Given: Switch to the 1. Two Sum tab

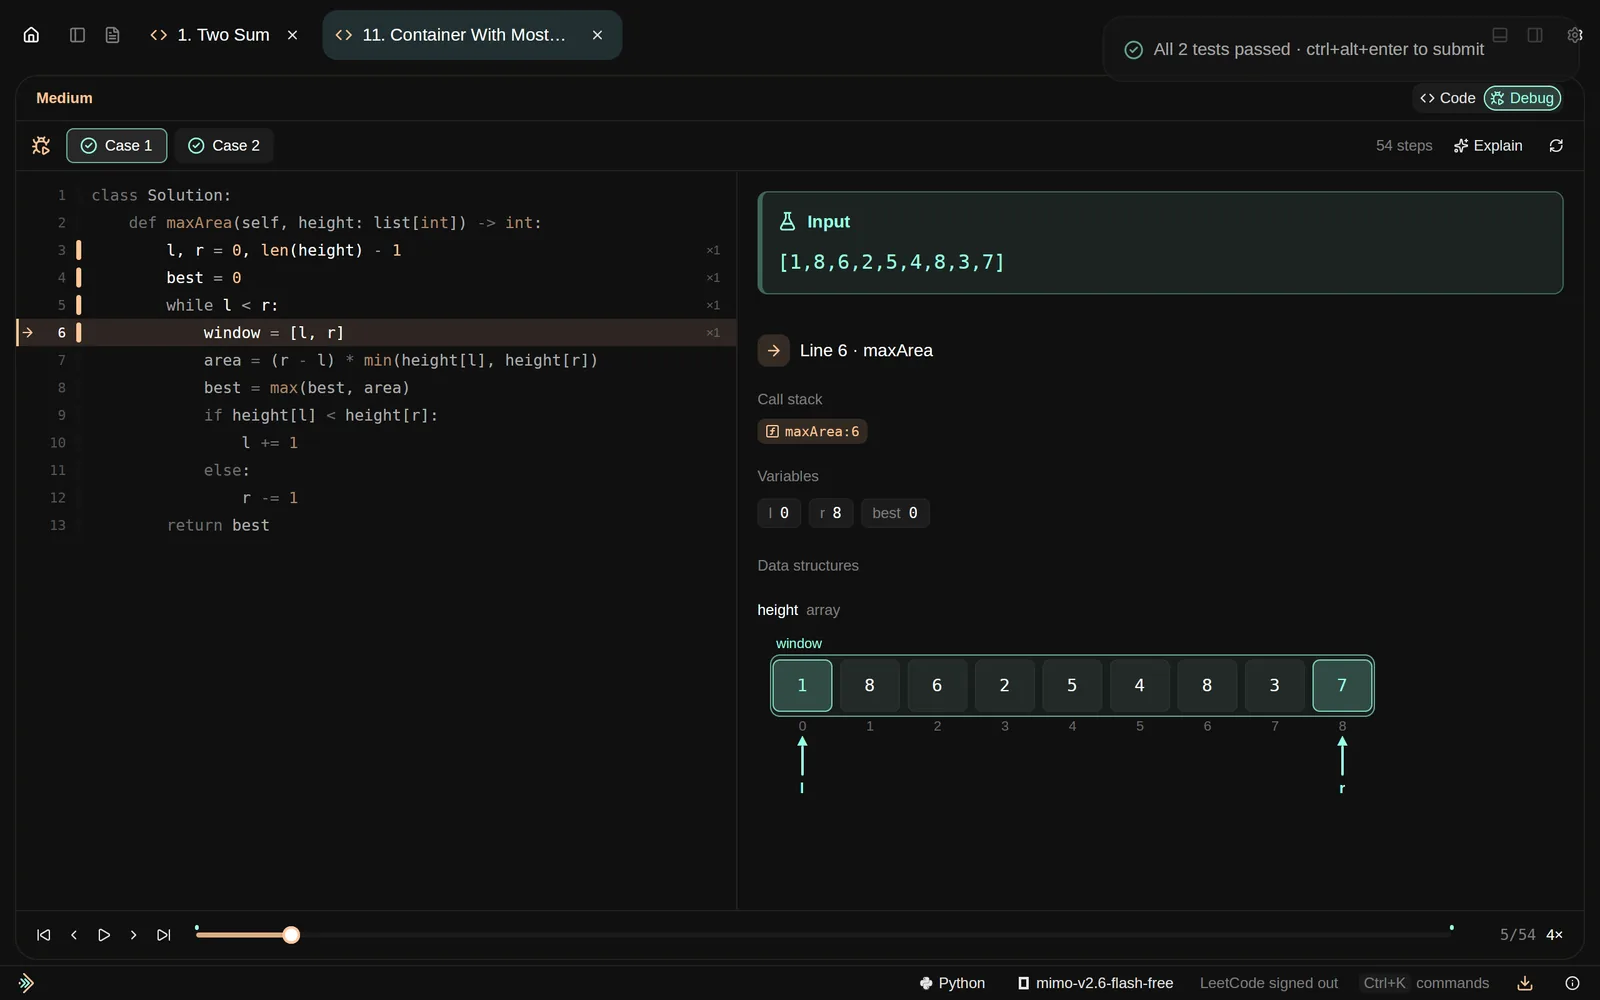Looking at the screenshot, I should (210, 35).
